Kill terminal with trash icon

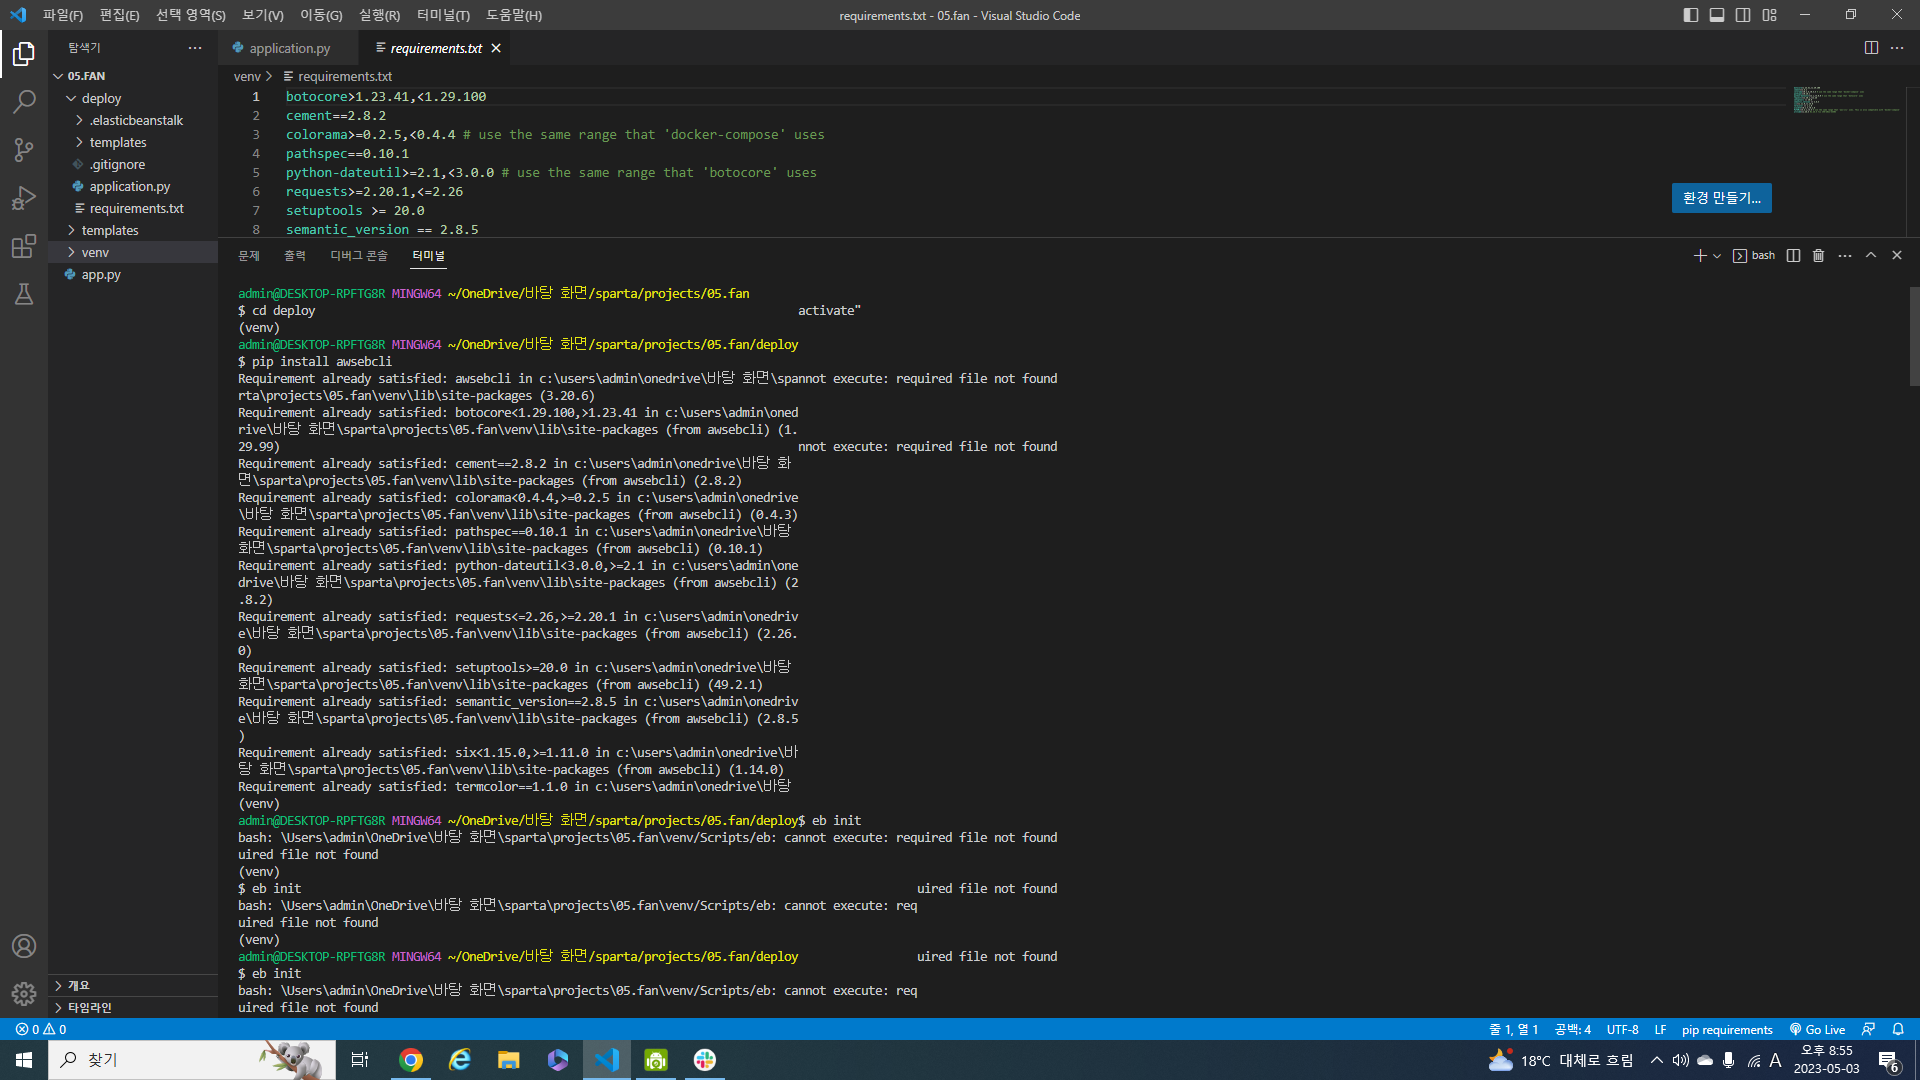[x=1818, y=256]
